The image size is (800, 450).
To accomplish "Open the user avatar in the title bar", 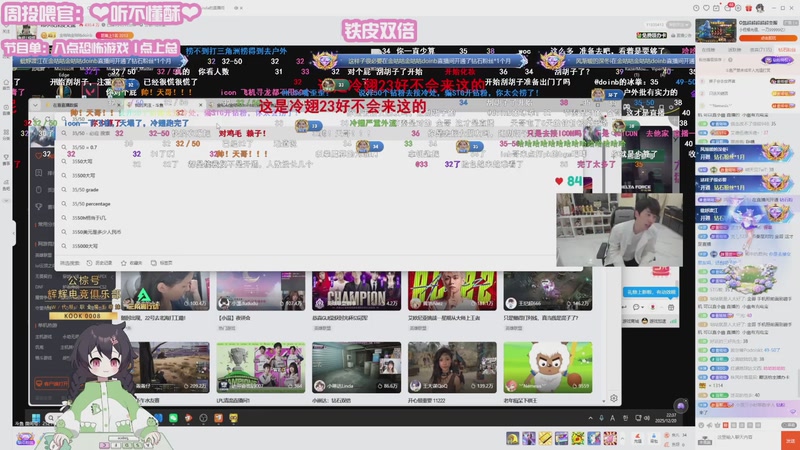I will [760, 8].
